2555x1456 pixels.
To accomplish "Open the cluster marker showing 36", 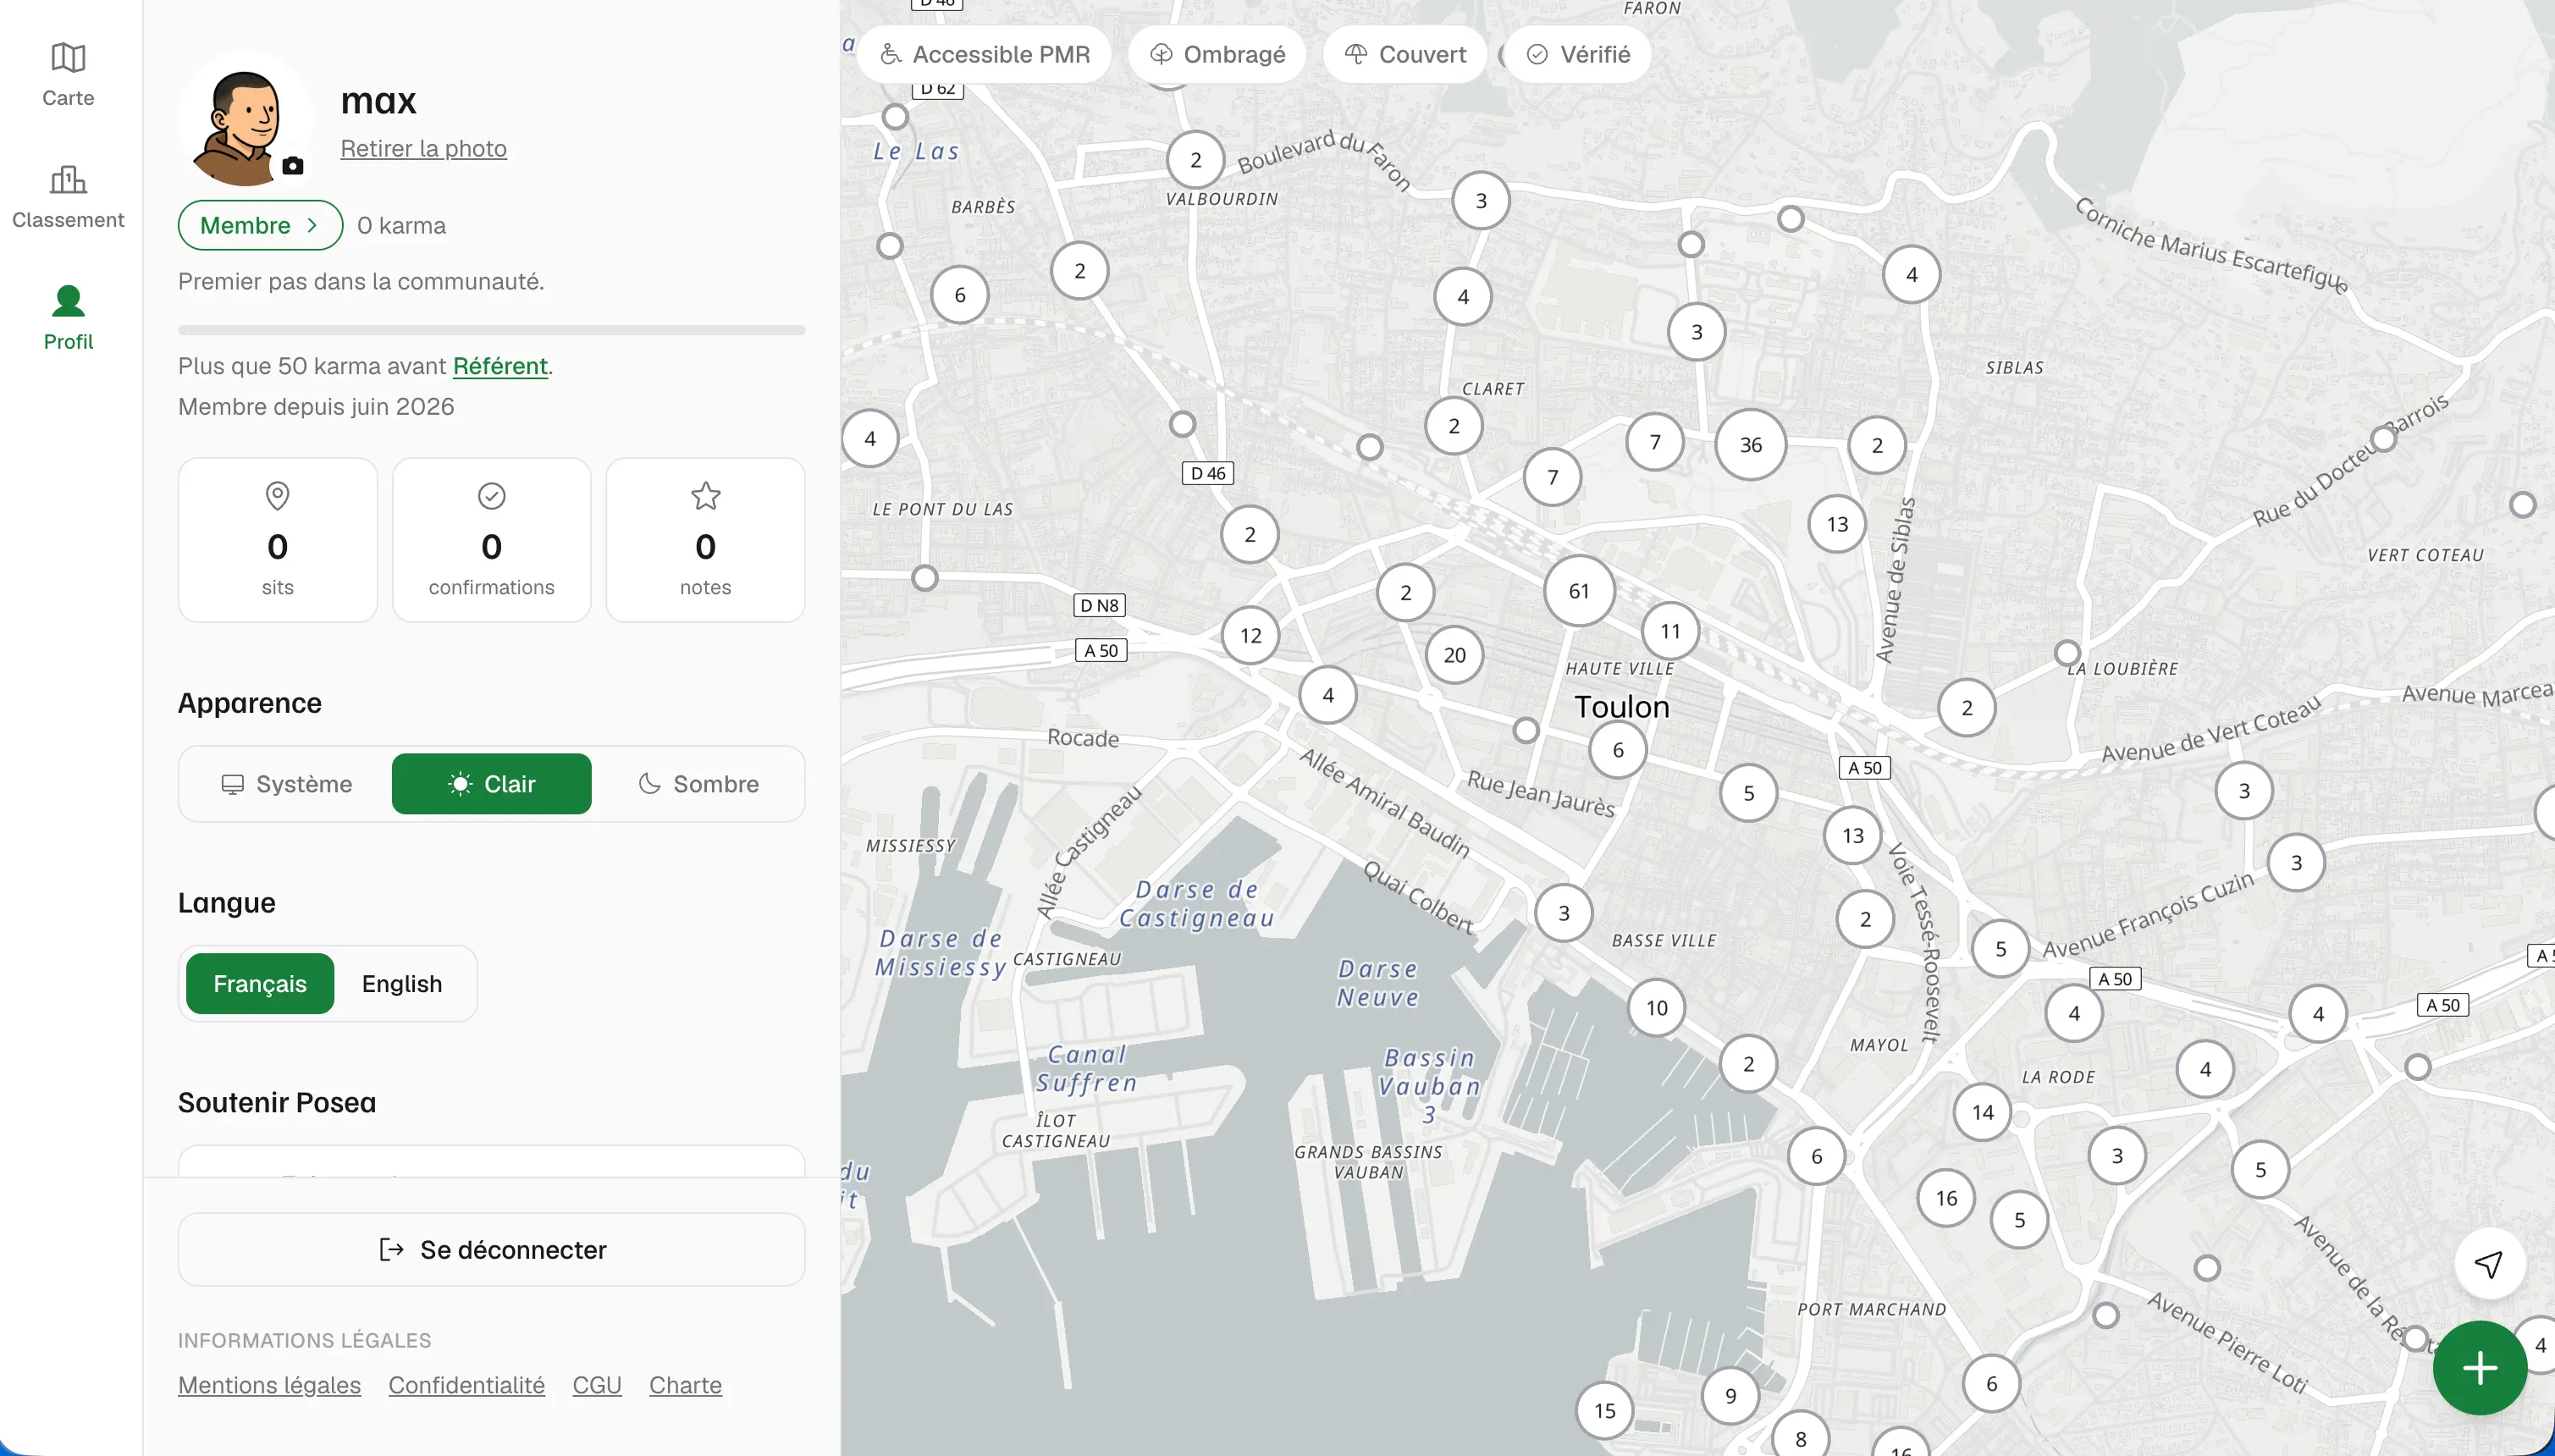I will 1750,445.
